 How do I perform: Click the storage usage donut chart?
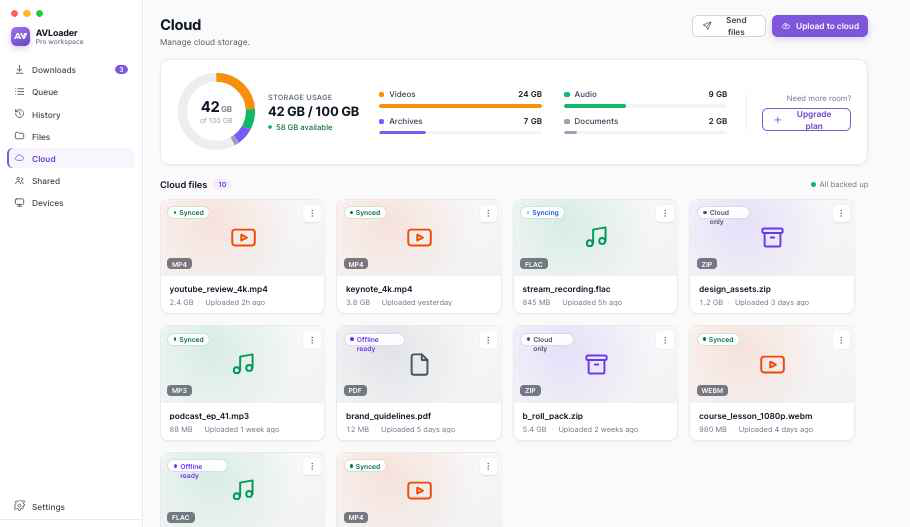pyautogui.click(x=216, y=111)
